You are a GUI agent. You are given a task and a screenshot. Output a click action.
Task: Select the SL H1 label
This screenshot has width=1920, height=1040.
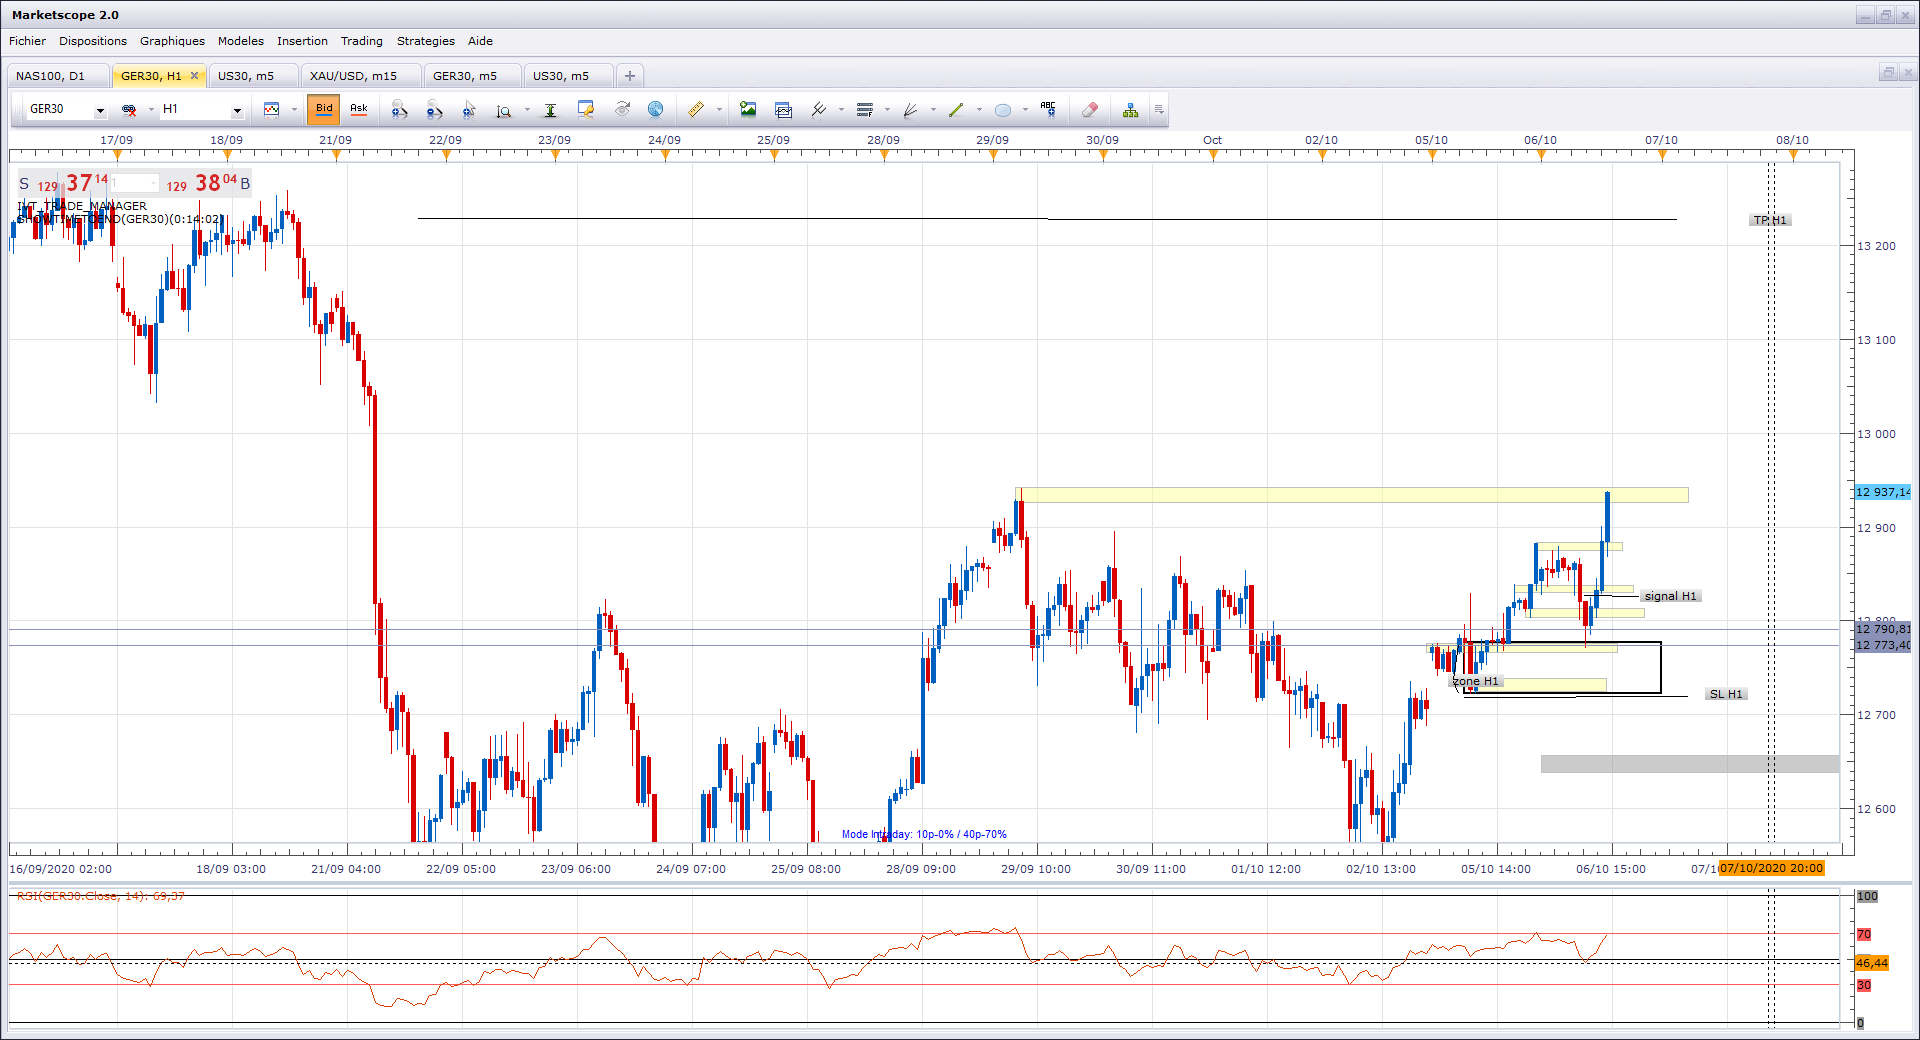1726,694
